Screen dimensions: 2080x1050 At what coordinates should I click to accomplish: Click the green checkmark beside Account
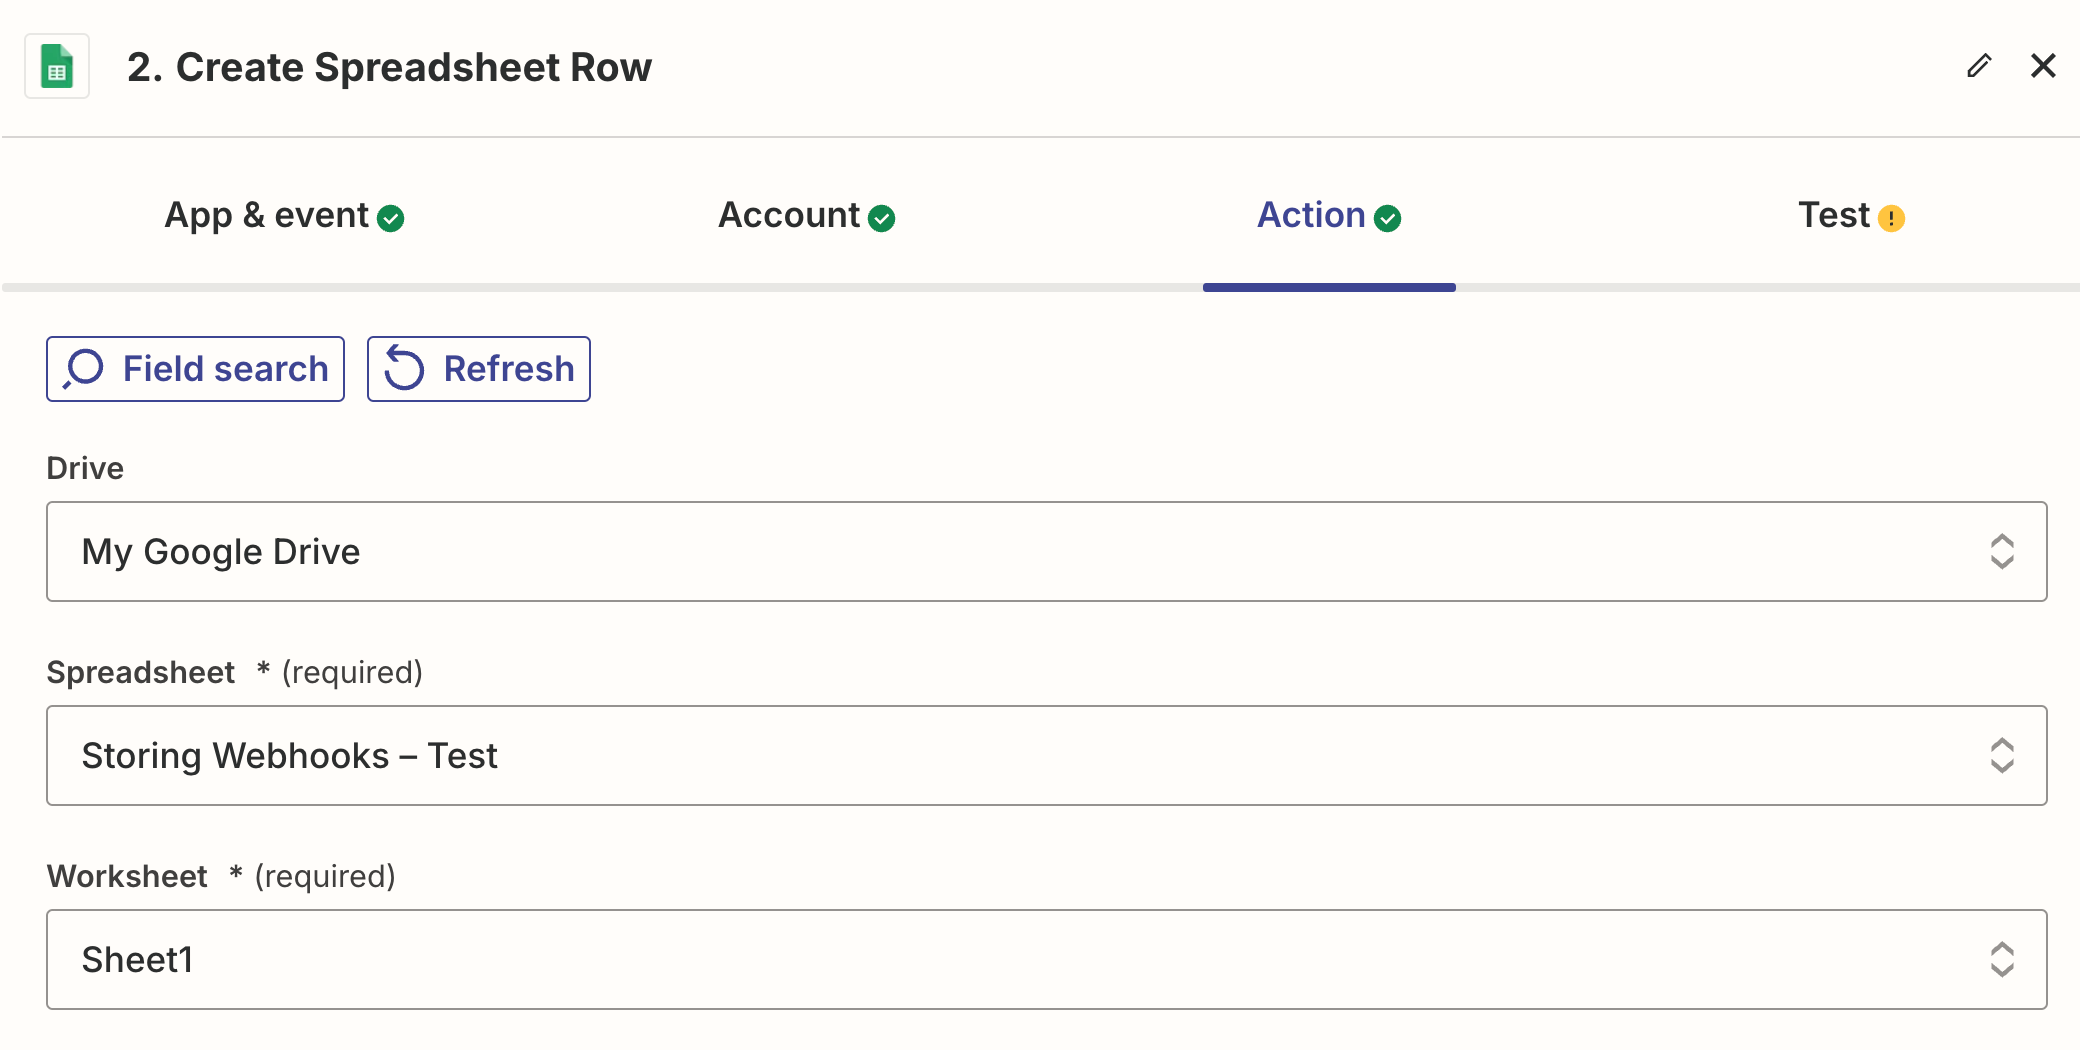click(x=881, y=218)
